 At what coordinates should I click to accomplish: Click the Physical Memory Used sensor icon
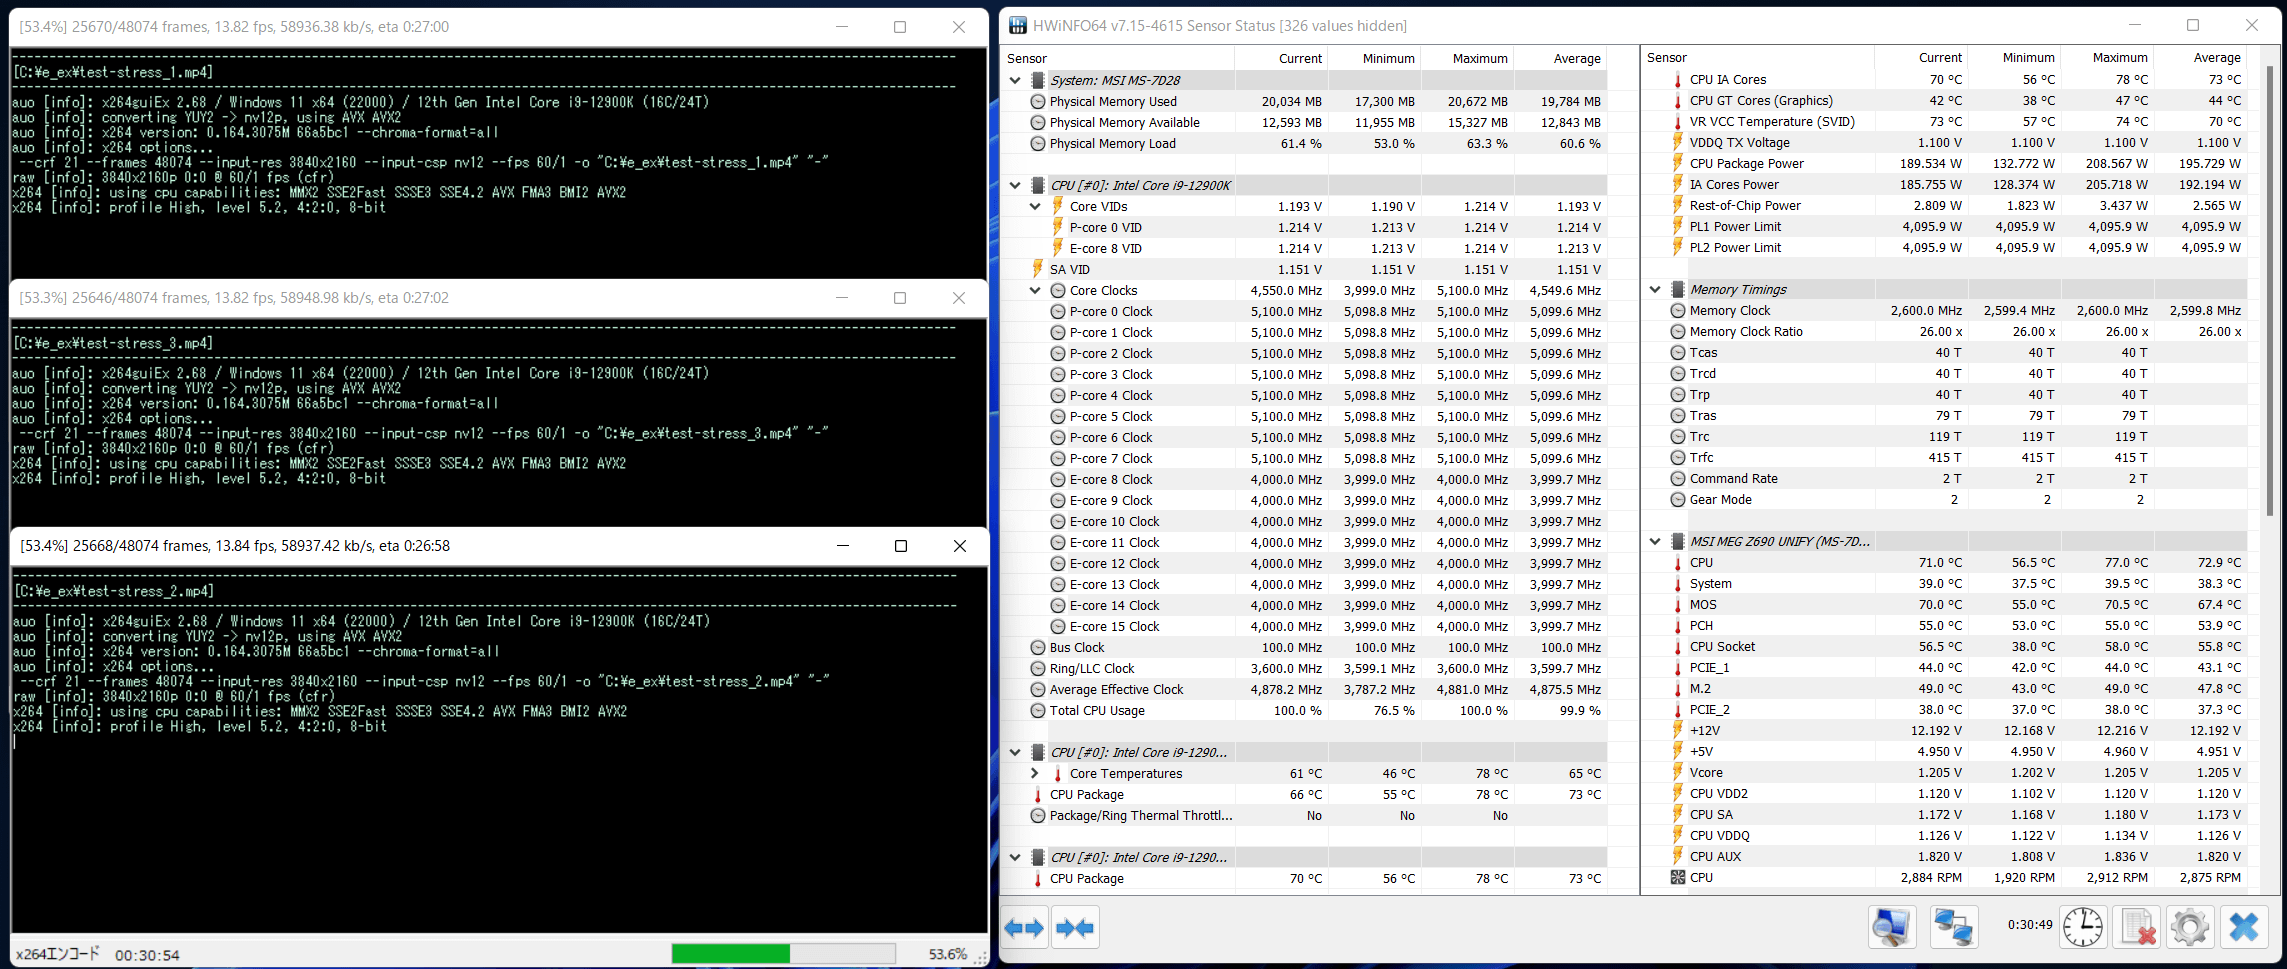[1038, 102]
